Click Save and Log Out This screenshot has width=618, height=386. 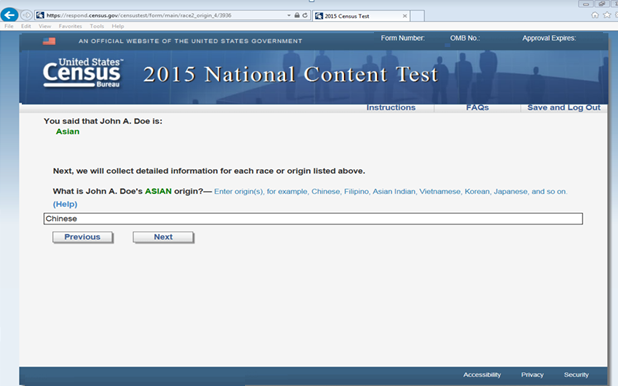point(564,108)
